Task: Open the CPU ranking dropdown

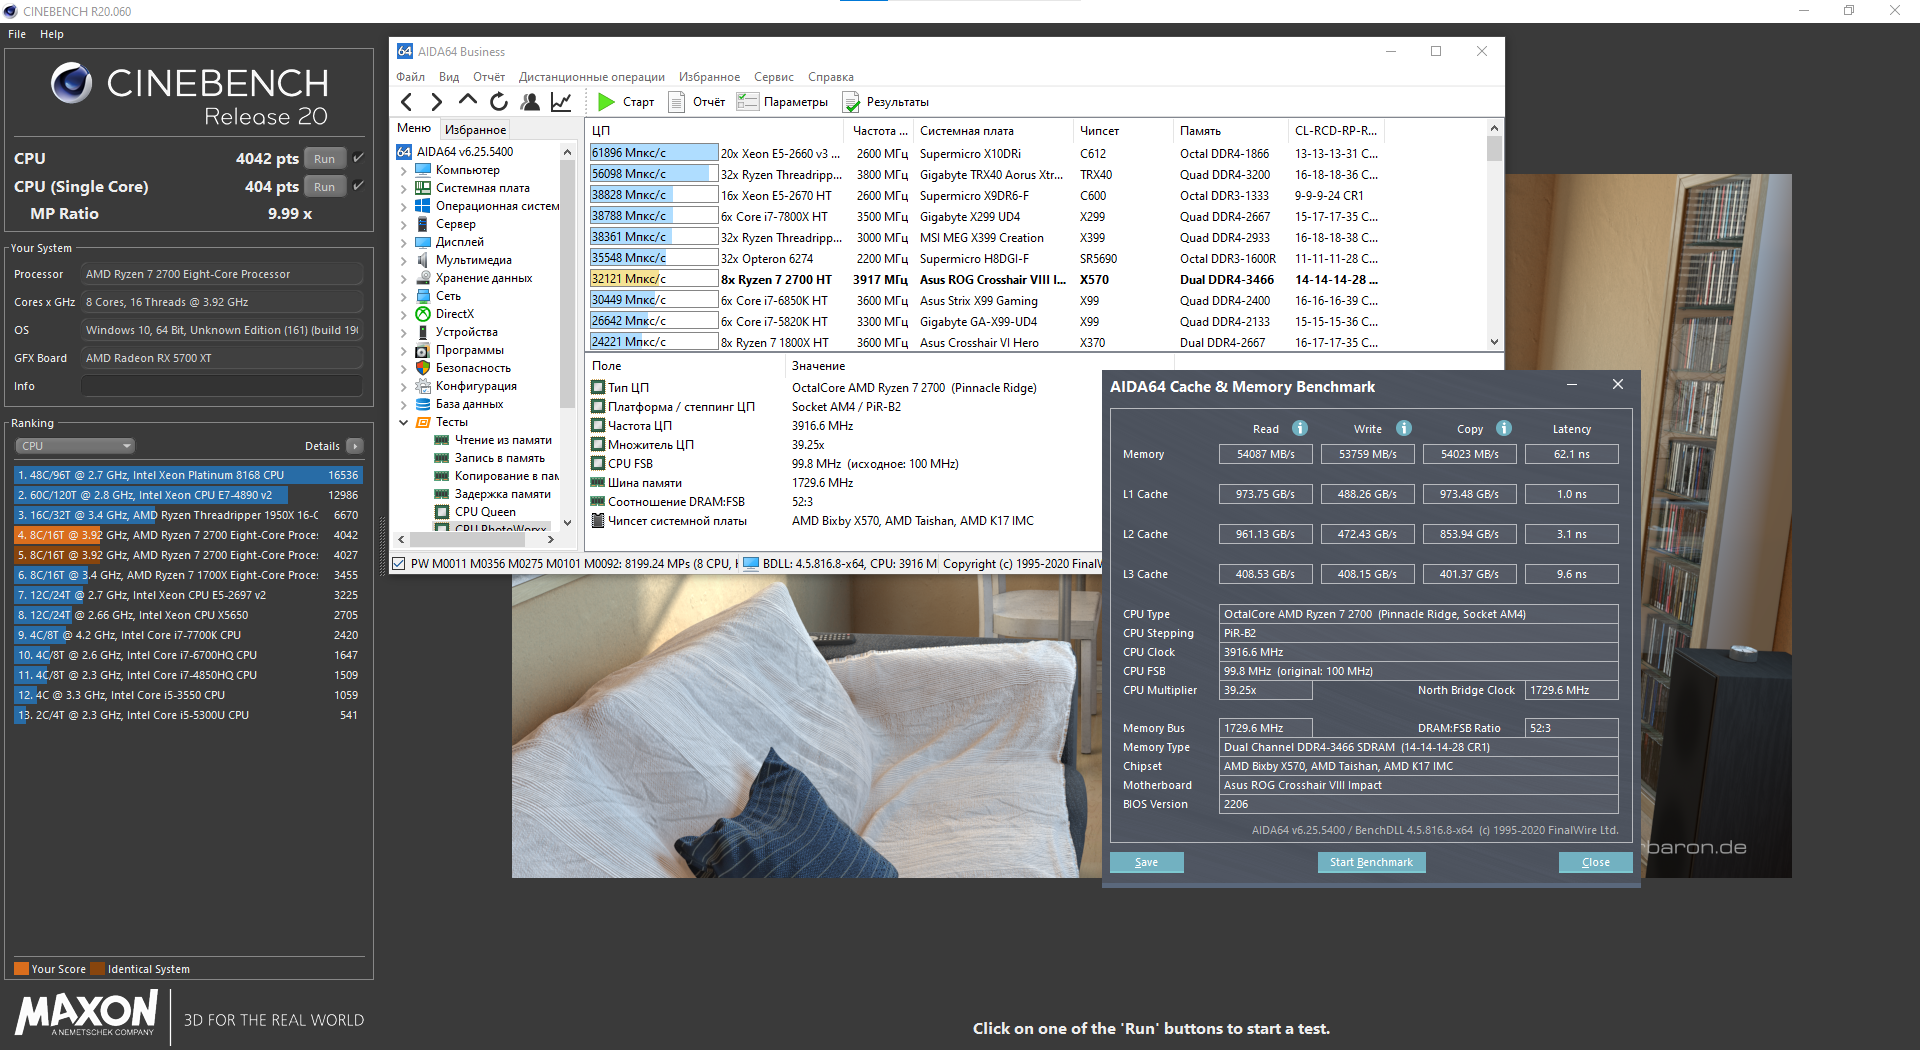Action: [74, 446]
